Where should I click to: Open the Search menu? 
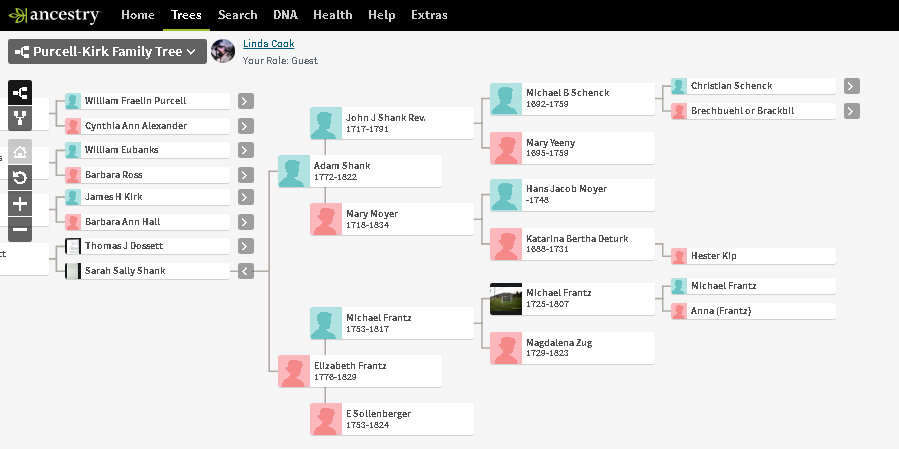click(x=237, y=15)
